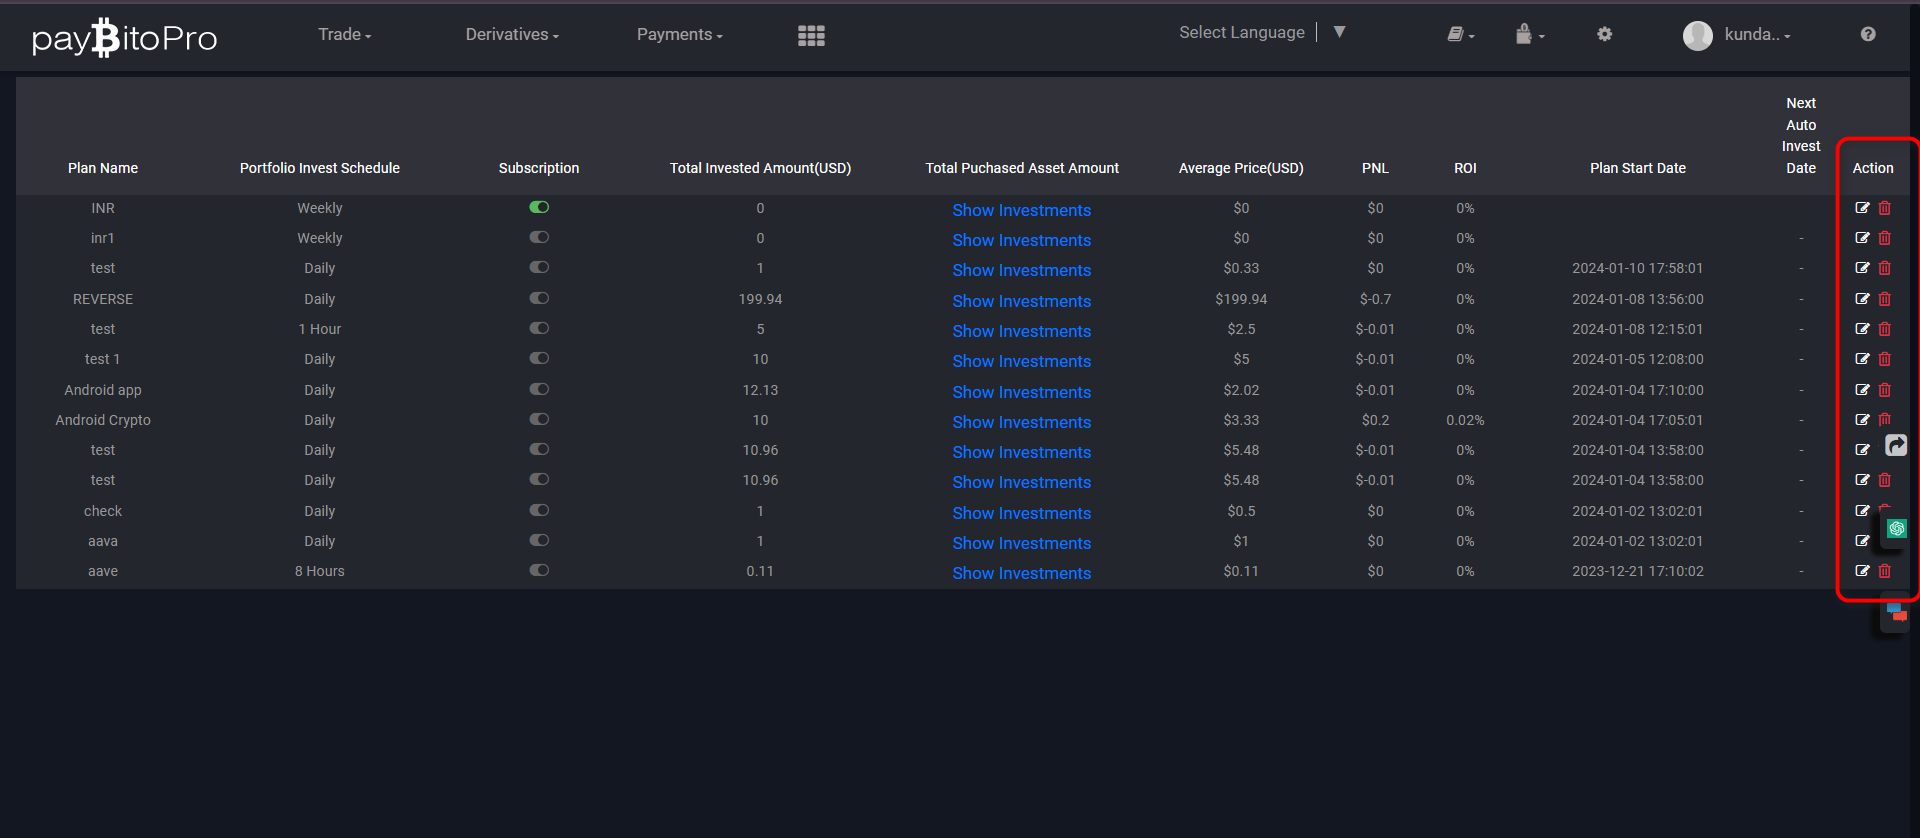This screenshot has width=1920, height=838.
Task: Enable subscription toggle for Android Crypto plan
Action: coord(539,419)
